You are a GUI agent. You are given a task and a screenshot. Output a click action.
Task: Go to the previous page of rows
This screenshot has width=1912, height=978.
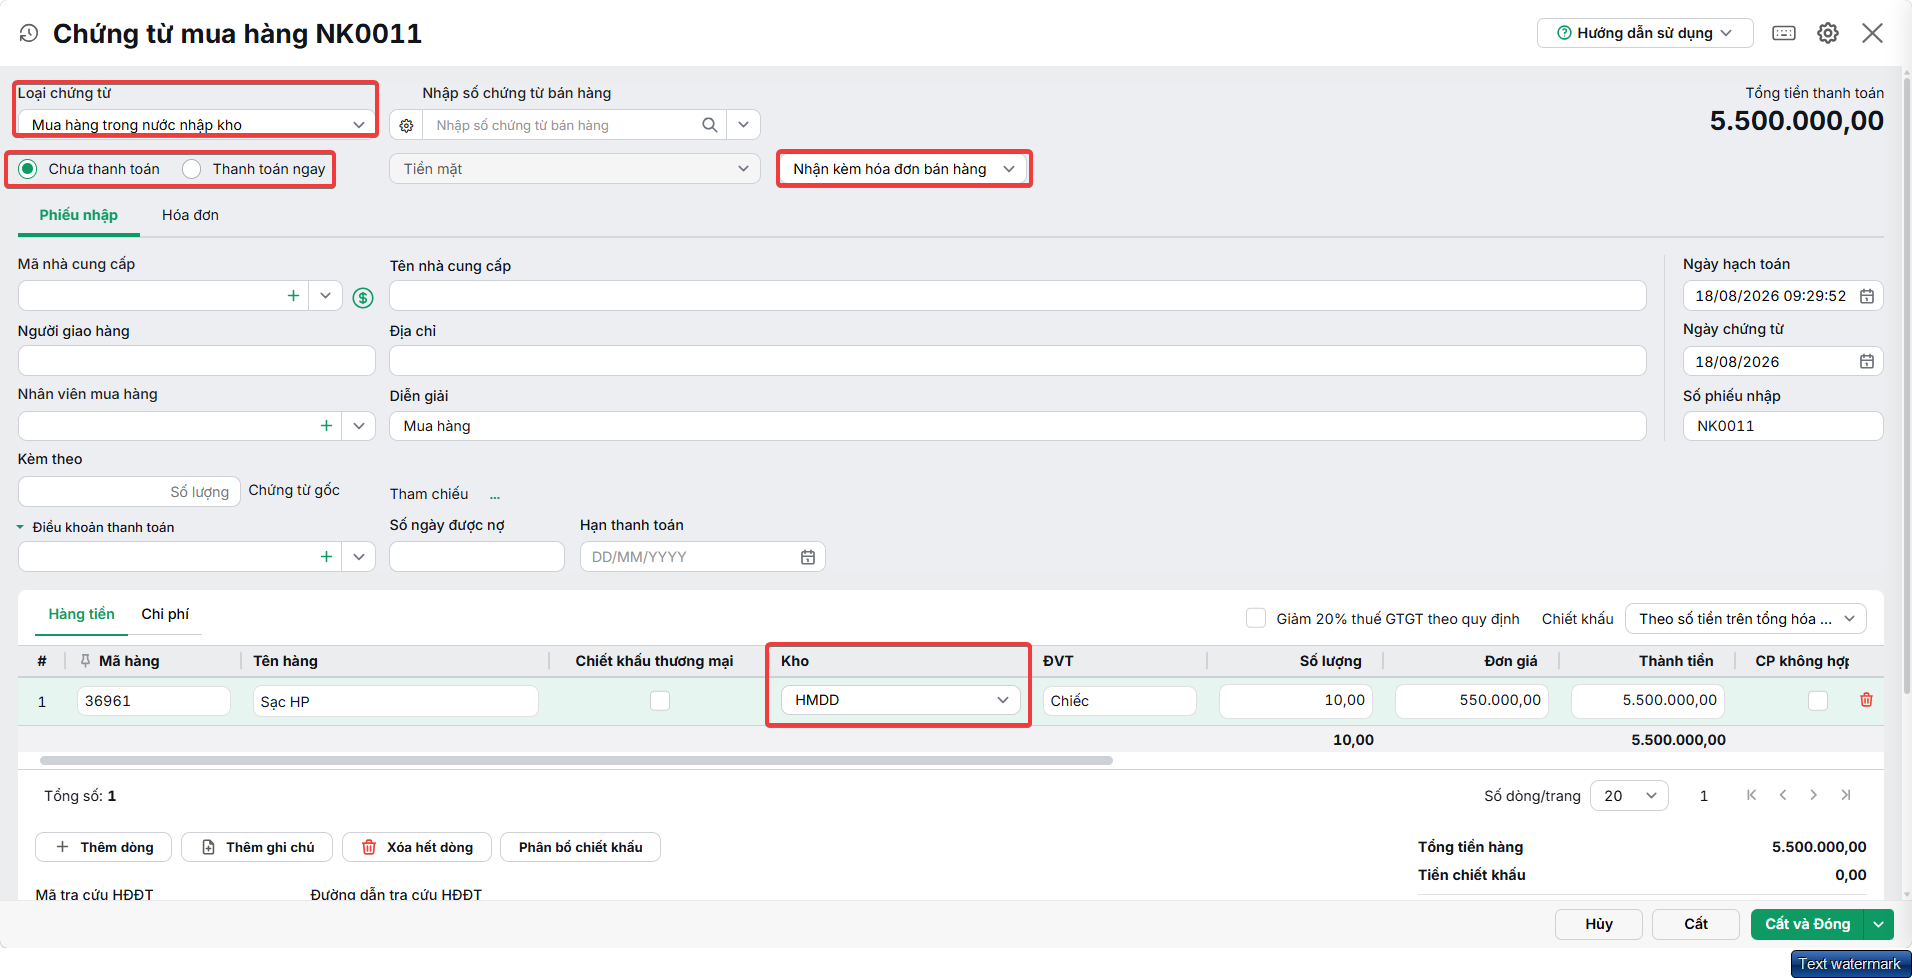pos(1783,795)
